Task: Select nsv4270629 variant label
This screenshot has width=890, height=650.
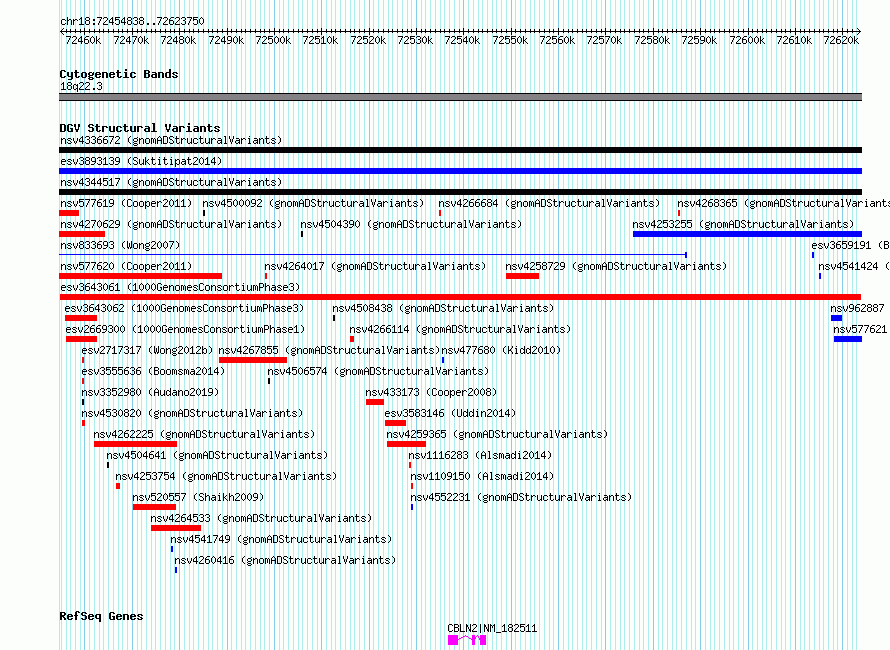Action: (171, 224)
